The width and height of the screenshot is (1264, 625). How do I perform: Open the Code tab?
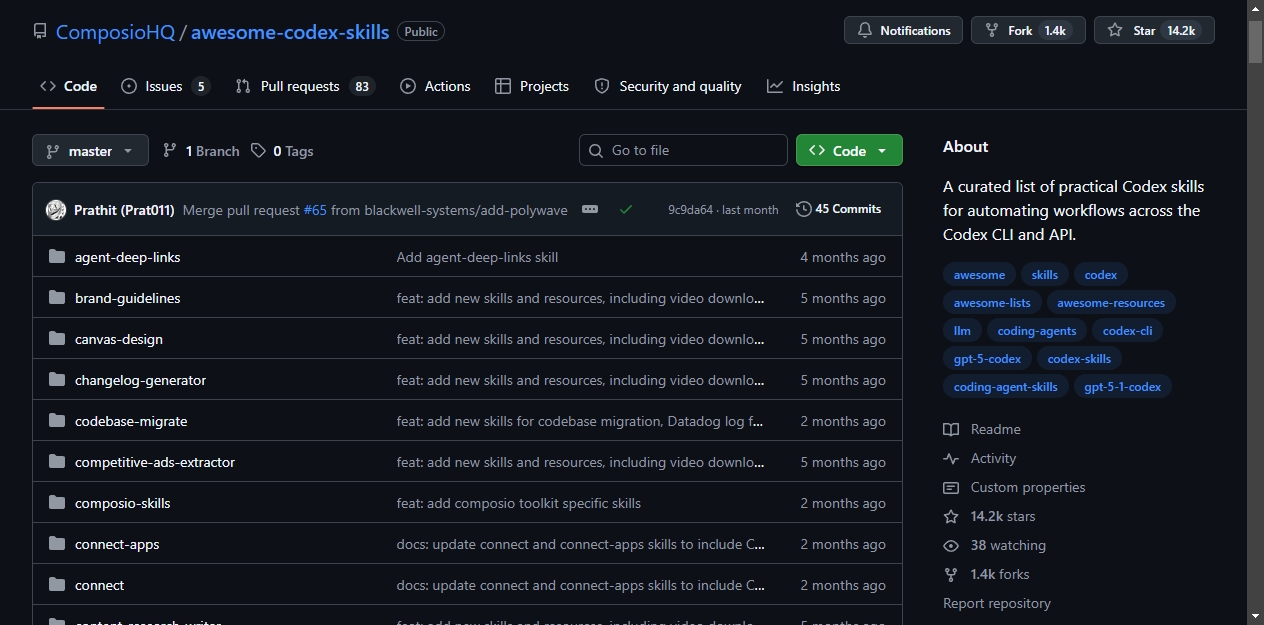coord(68,86)
